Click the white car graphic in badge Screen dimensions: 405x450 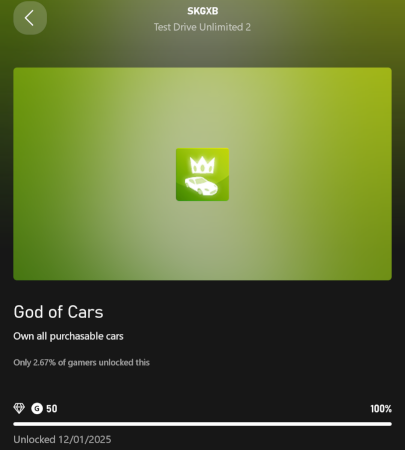[x=201, y=186]
